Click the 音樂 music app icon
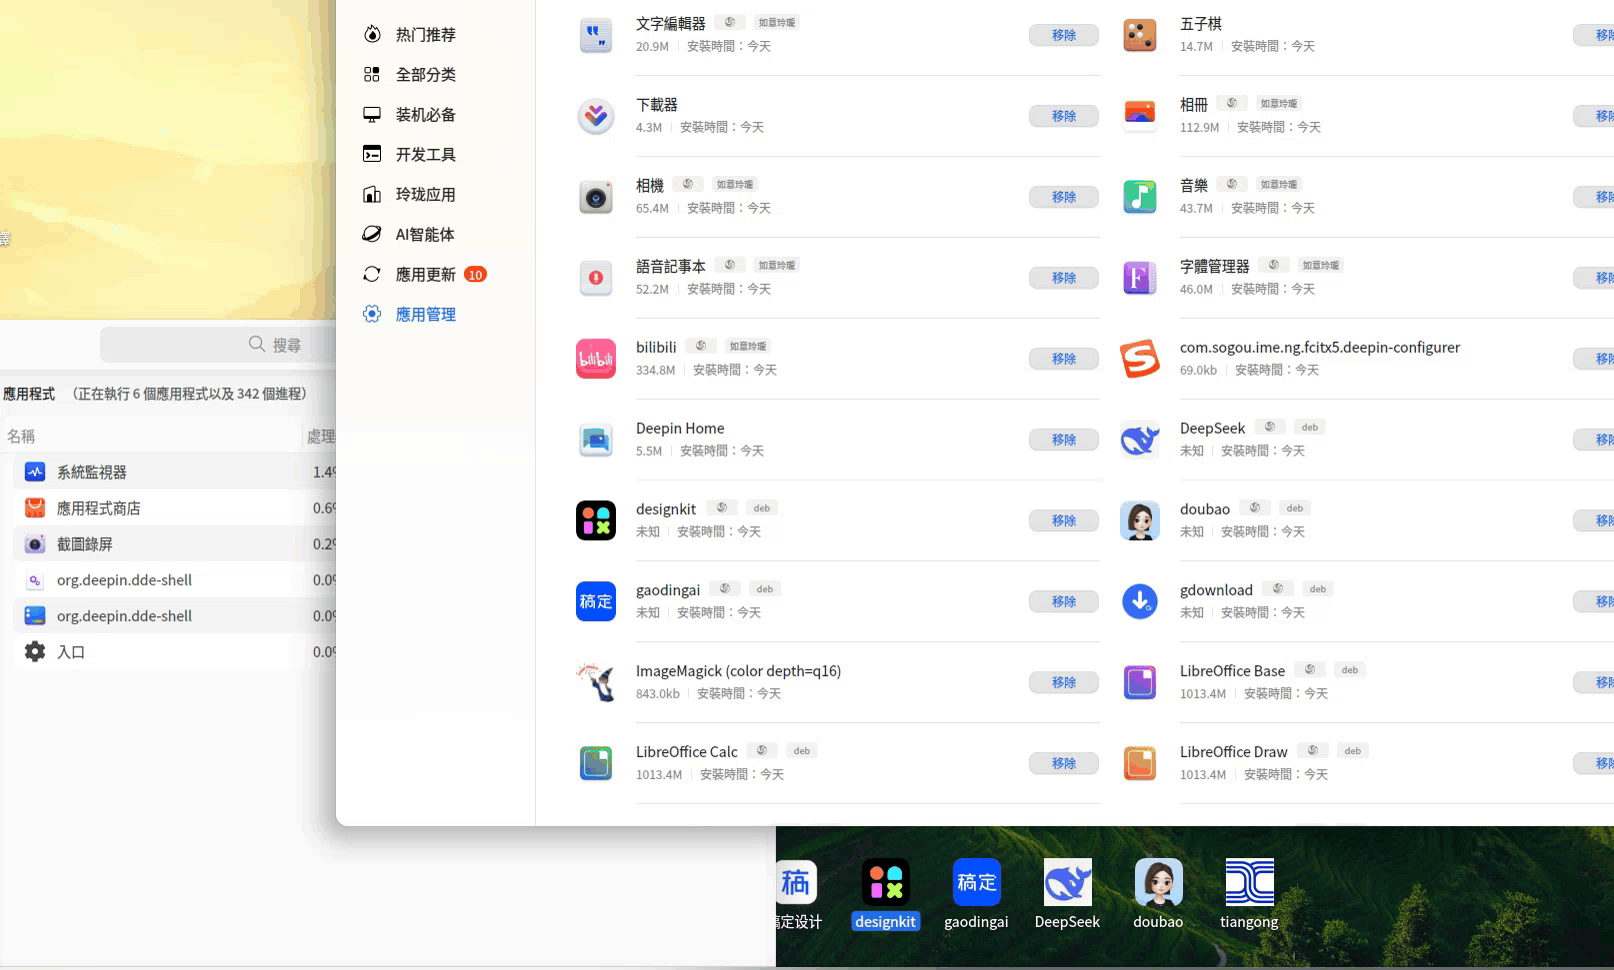 [x=1140, y=197]
